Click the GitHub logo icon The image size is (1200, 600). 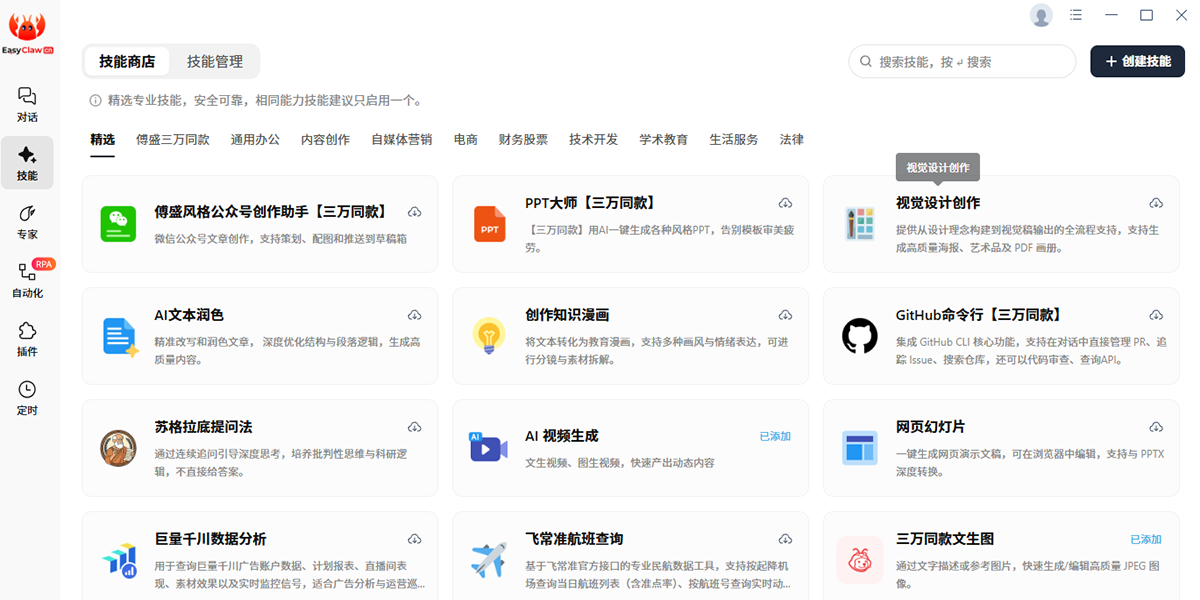click(x=860, y=336)
